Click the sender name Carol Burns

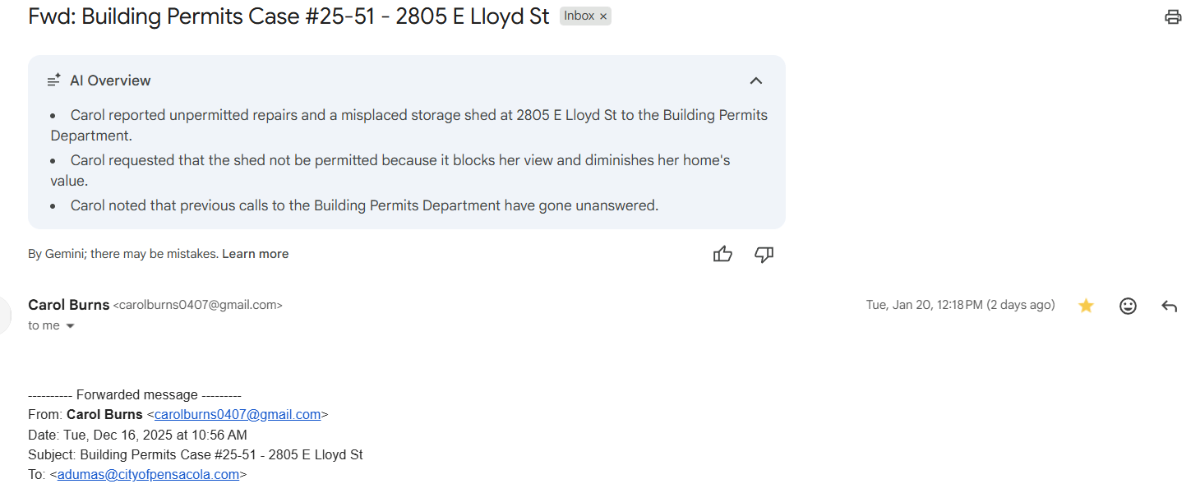[68, 305]
